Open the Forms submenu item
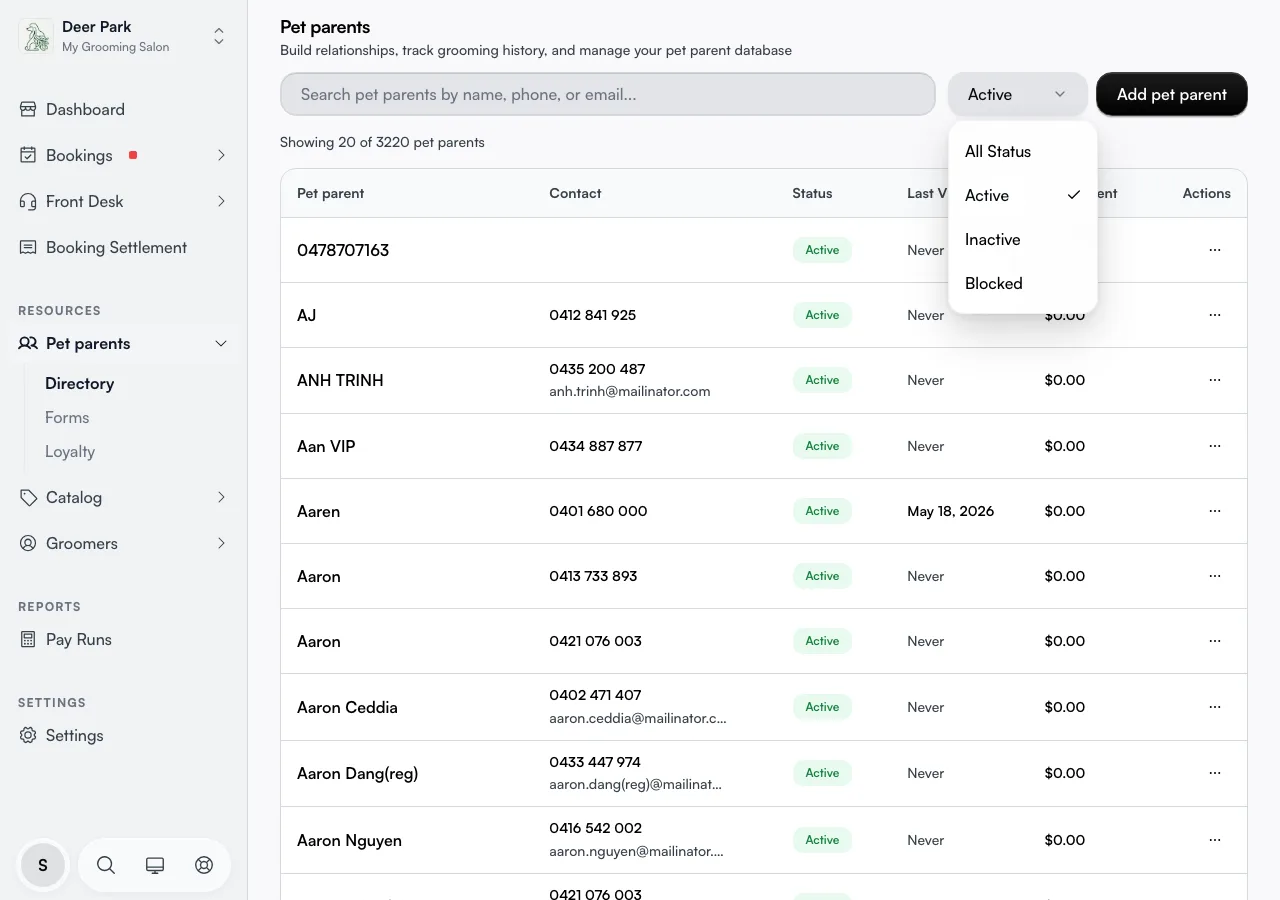The image size is (1280, 900). click(67, 417)
